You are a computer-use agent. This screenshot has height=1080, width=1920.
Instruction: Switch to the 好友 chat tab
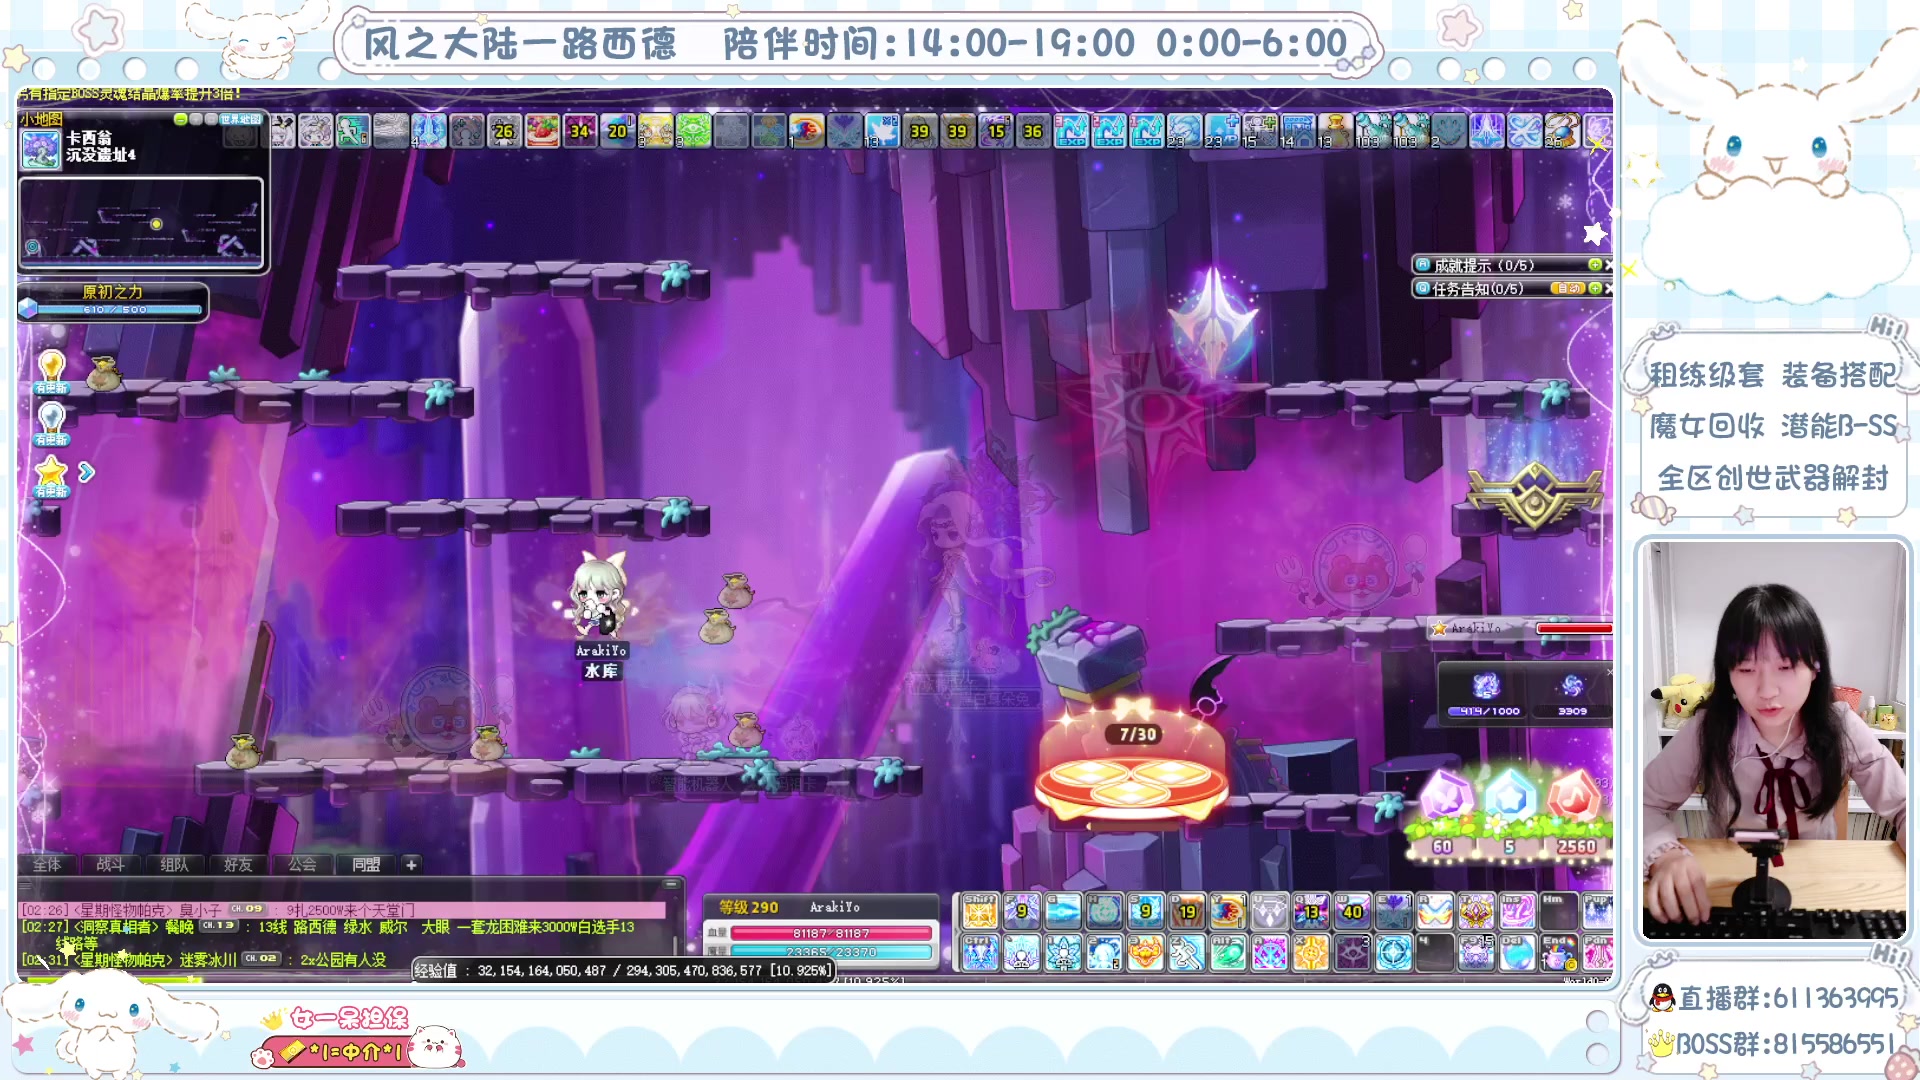pyautogui.click(x=238, y=864)
